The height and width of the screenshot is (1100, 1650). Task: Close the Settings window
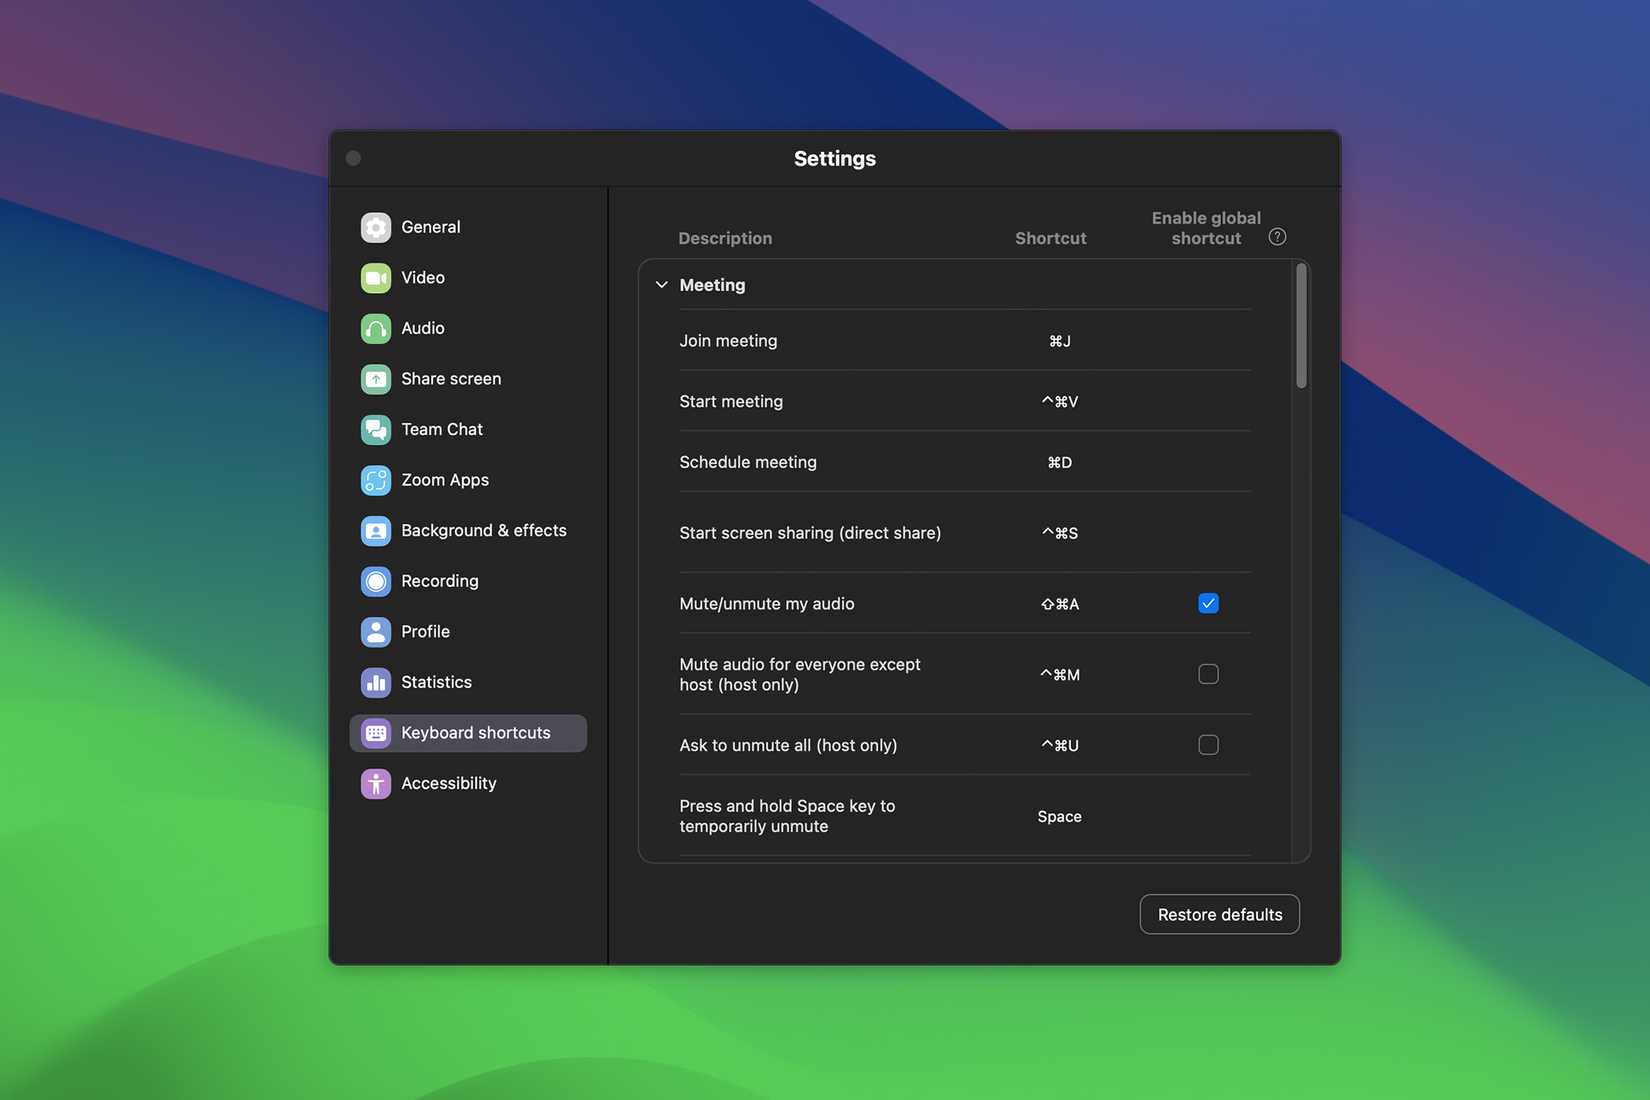coord(353,158)
